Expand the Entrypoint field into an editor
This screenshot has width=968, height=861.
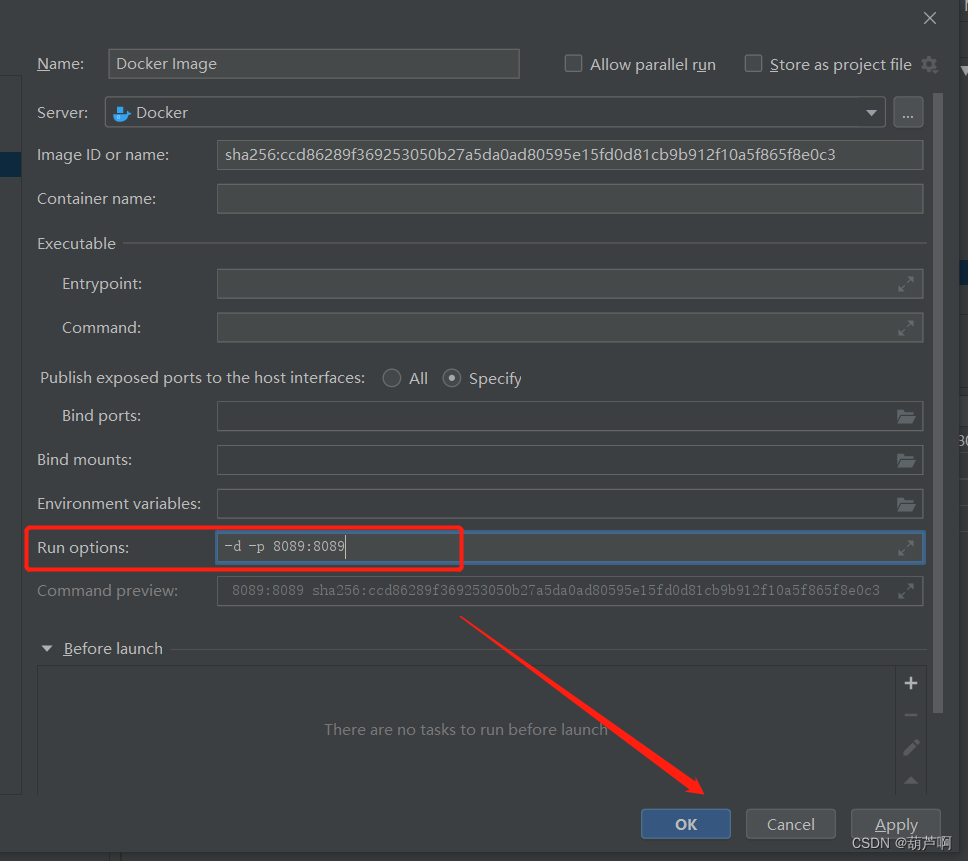pyautogui.click(x=906, y=284)
